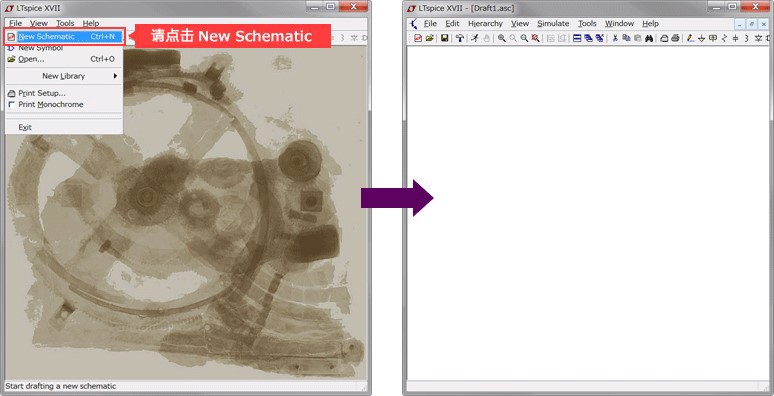Viewport: 774px width, 396px height.
Task: Open the Simulate menu
Action: 553,23
